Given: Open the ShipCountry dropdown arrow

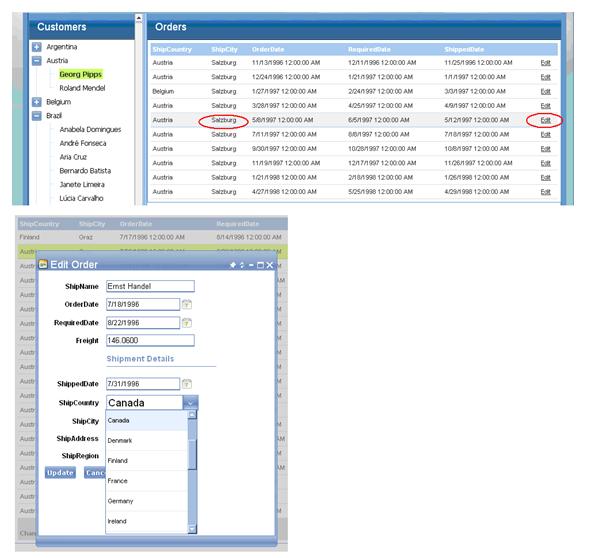Looking at the screenshot, I should (190, 403).
